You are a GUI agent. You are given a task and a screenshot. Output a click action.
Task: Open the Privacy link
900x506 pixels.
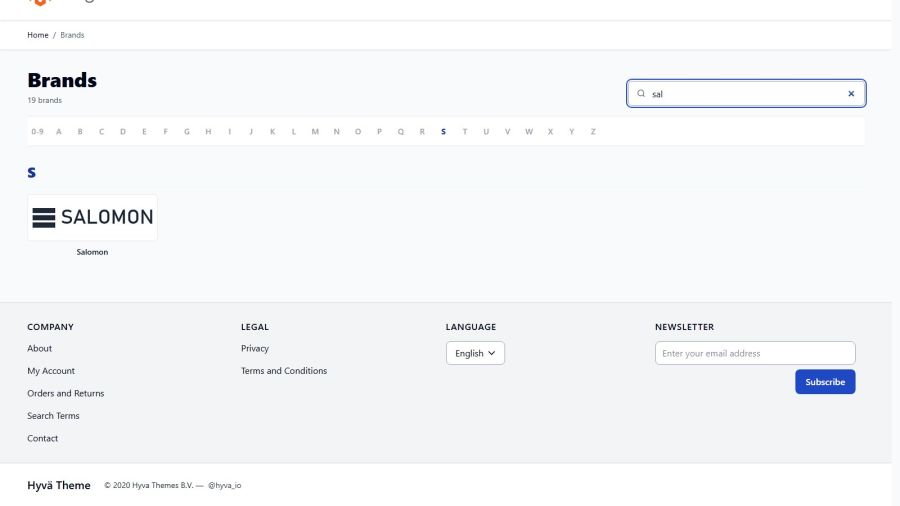[x=255, y=348]
